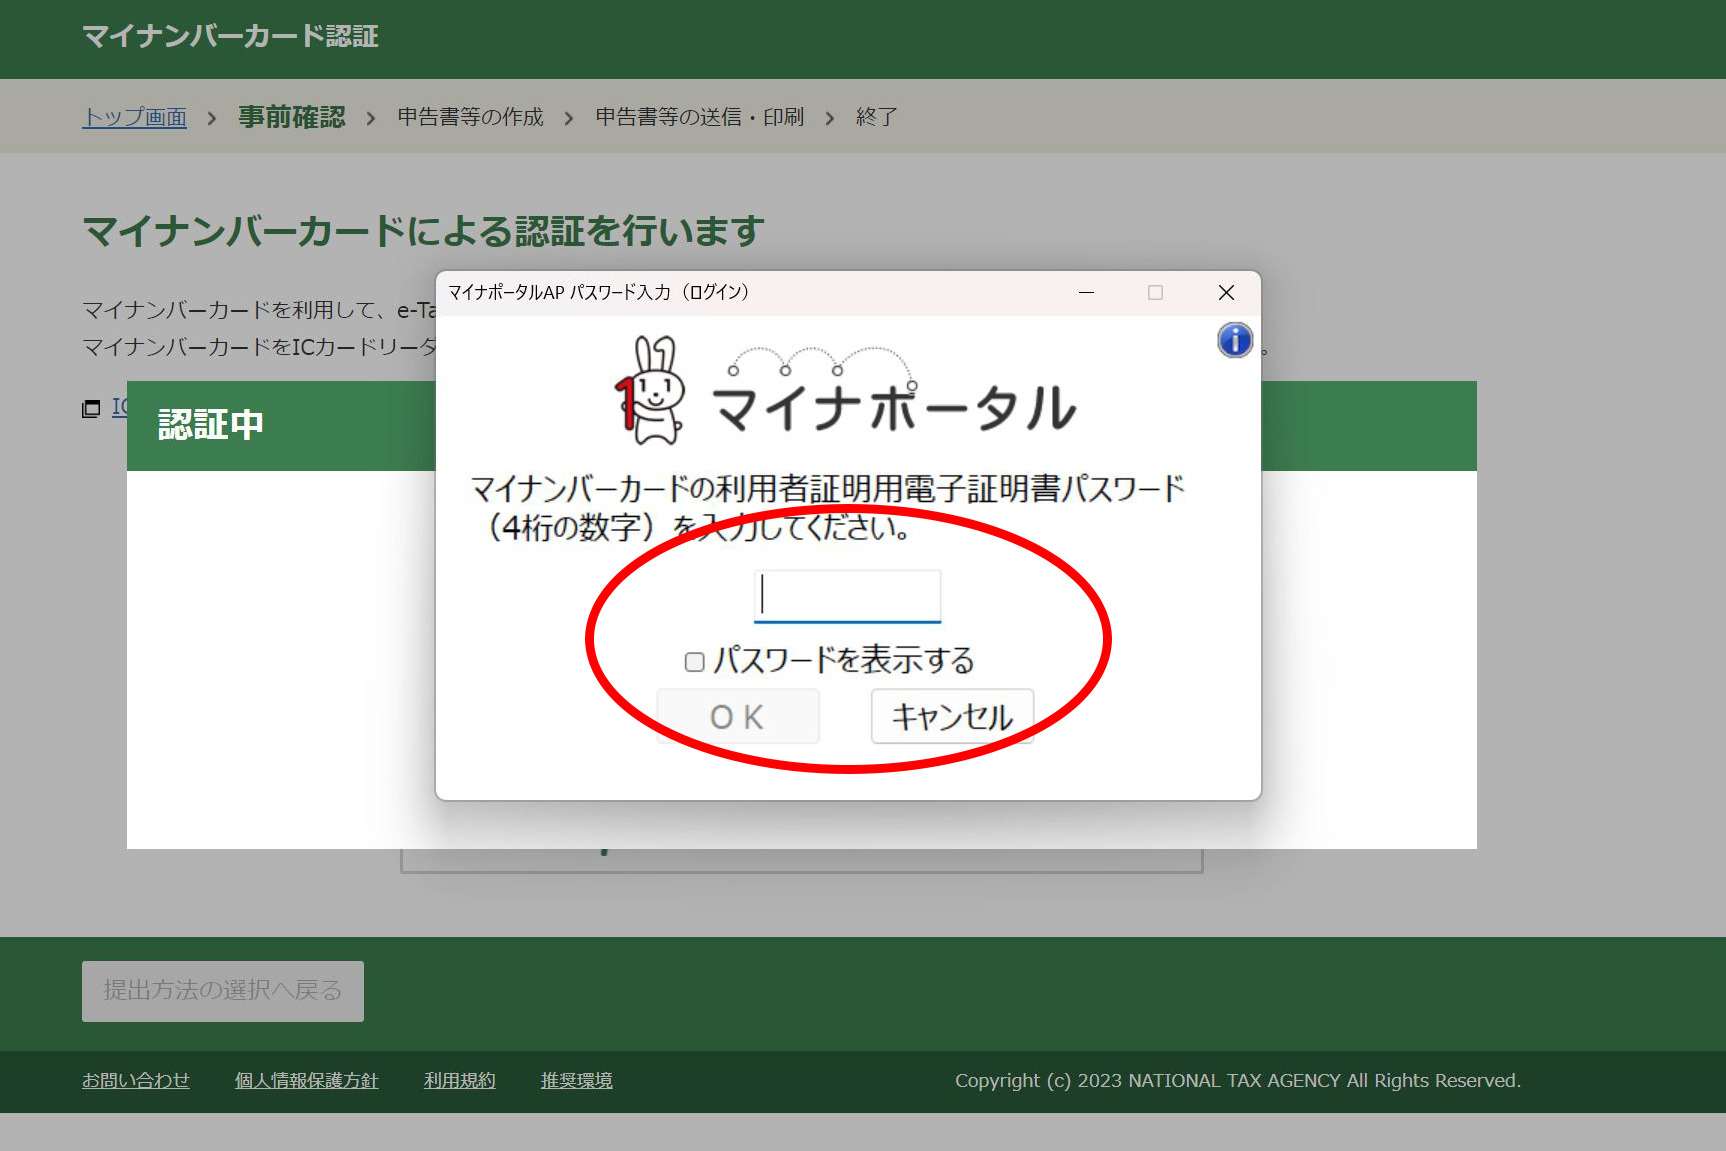Minimize the マイナポータルAP dialog window
Screen dimensions: 1726x1151
click(1086, 292)
